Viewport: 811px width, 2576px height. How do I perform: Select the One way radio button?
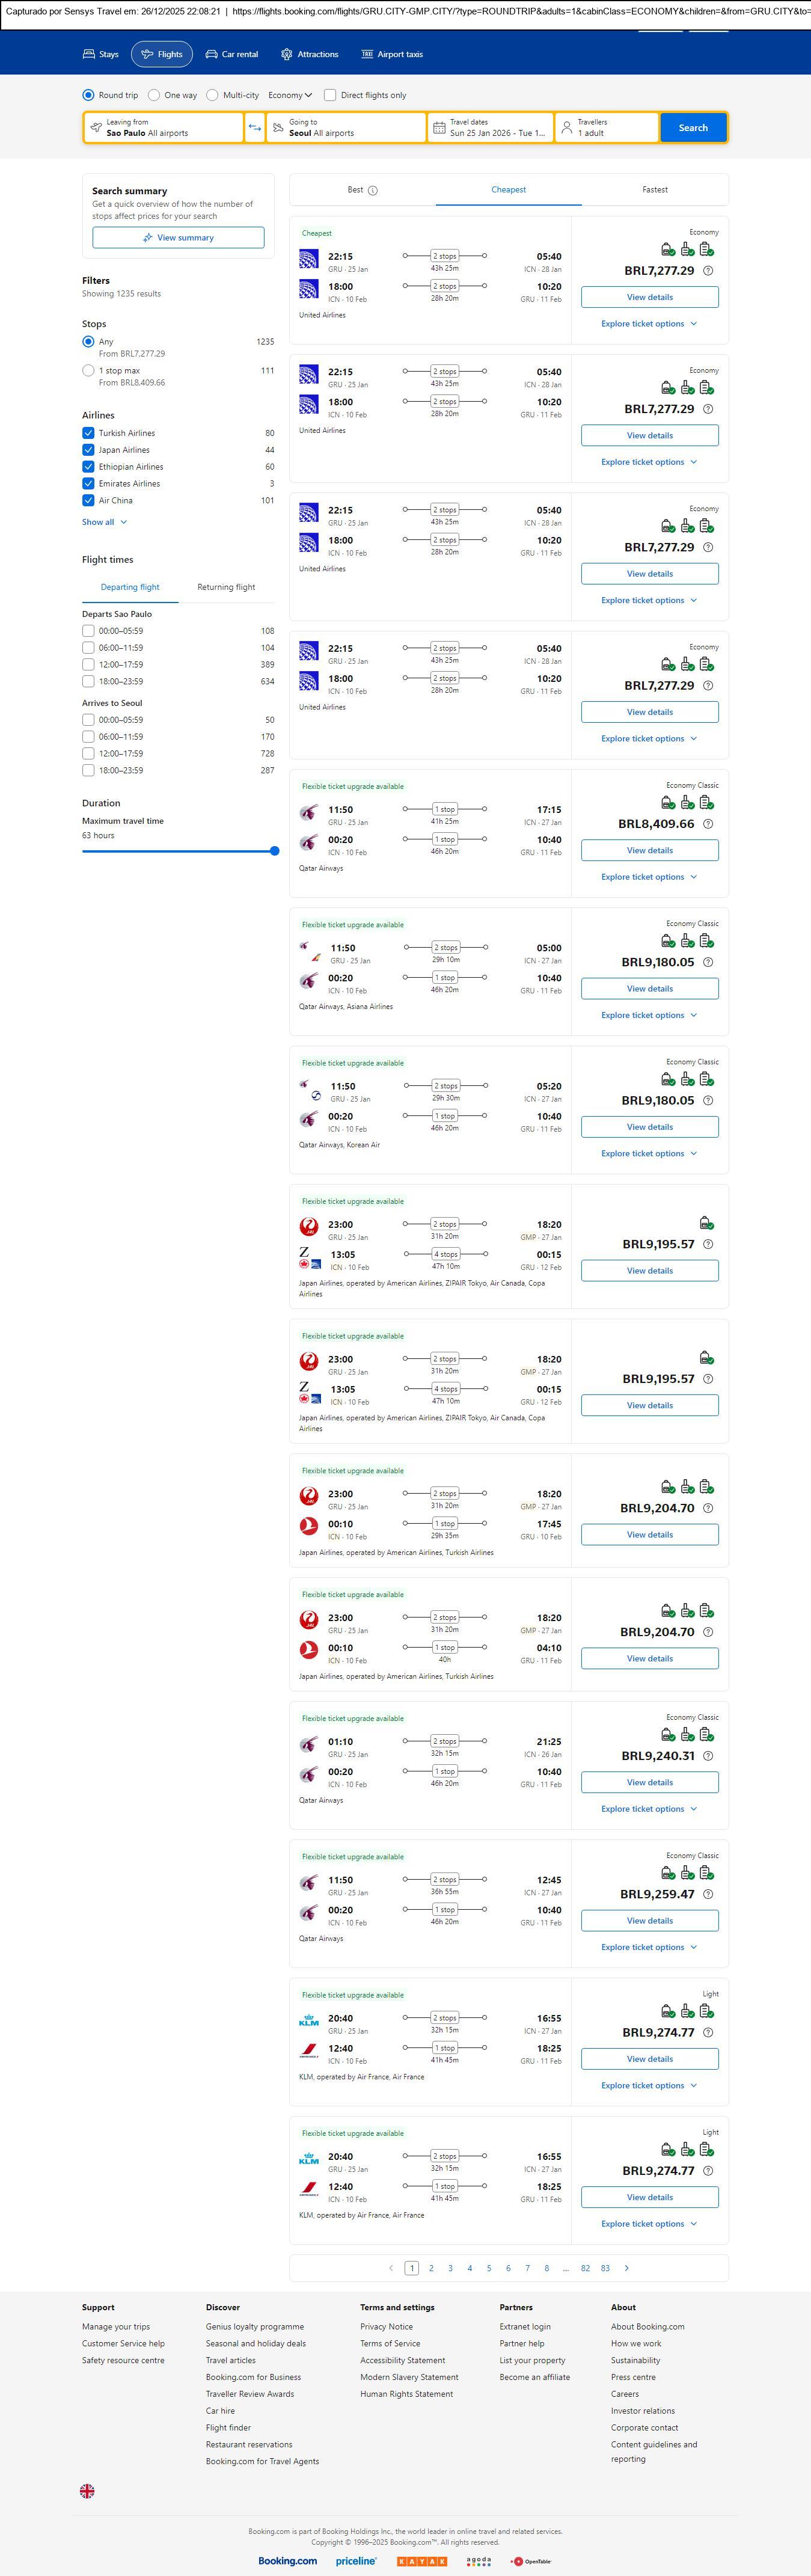pyautogui.click(x=154, y=95)
